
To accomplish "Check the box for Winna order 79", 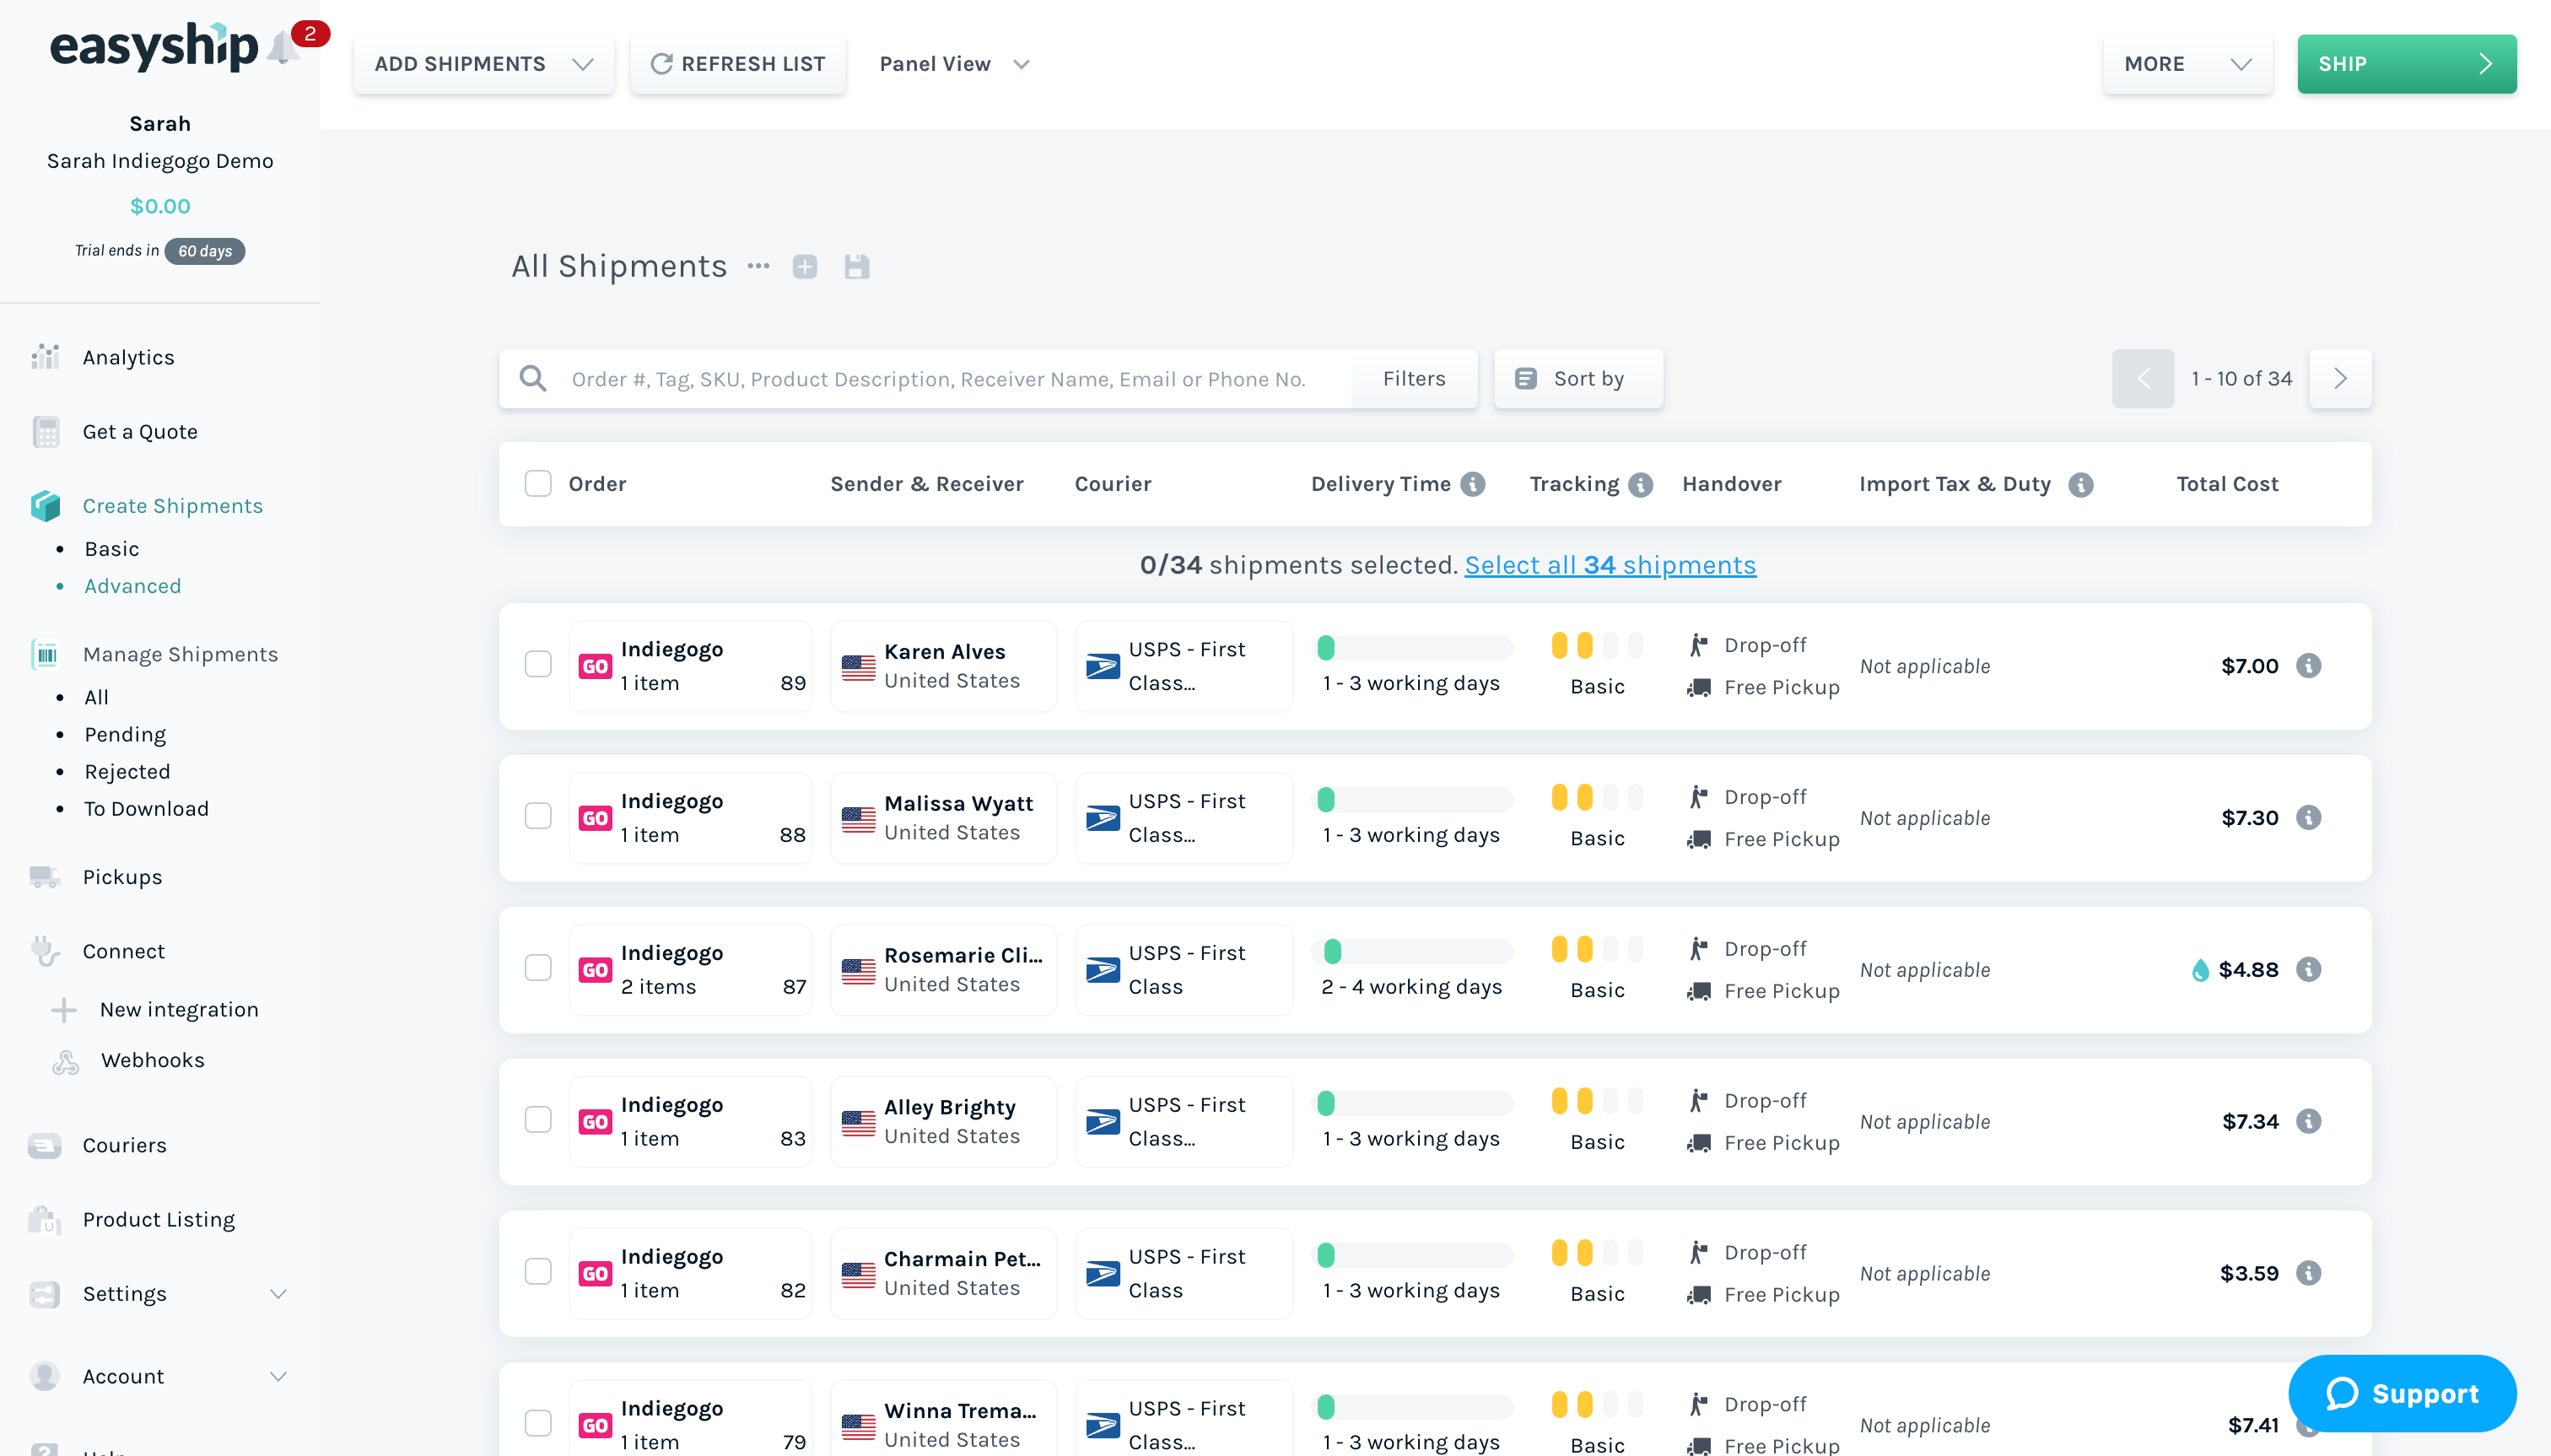I will (538, 1424).
